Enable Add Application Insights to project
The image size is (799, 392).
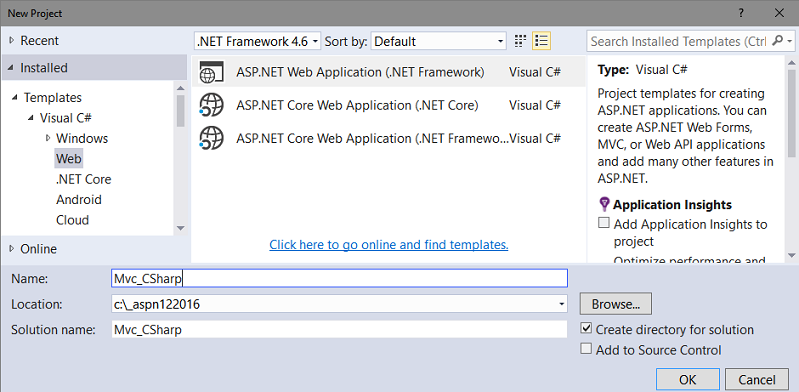coord(604,223)
